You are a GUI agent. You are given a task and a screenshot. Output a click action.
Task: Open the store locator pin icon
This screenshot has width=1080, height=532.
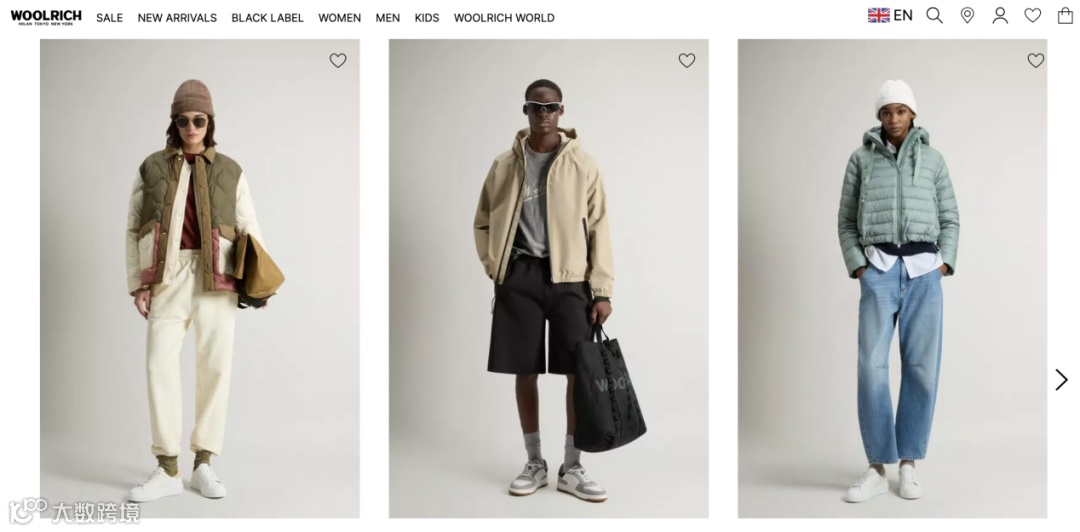(967, 15)
